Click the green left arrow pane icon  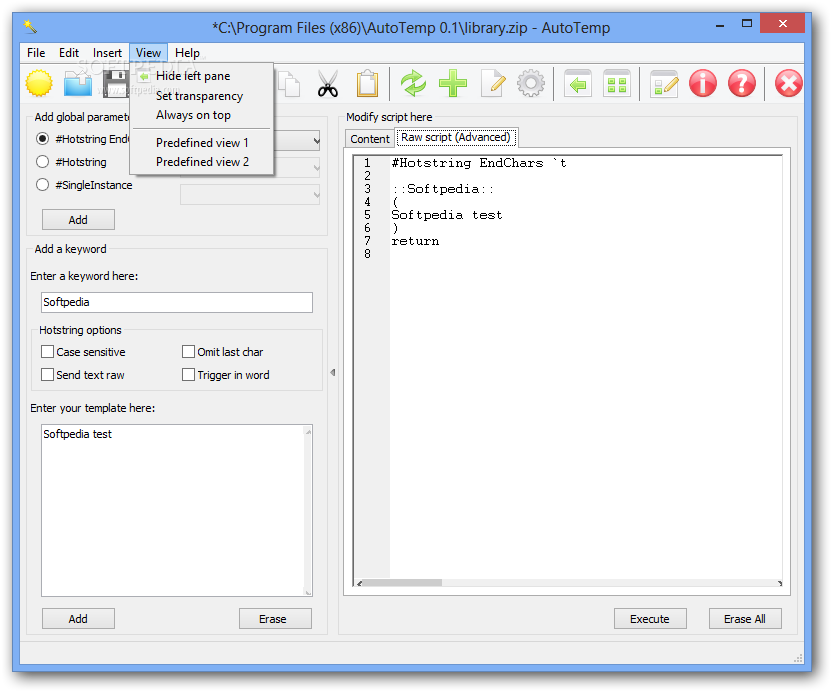[x=577, y=83]
